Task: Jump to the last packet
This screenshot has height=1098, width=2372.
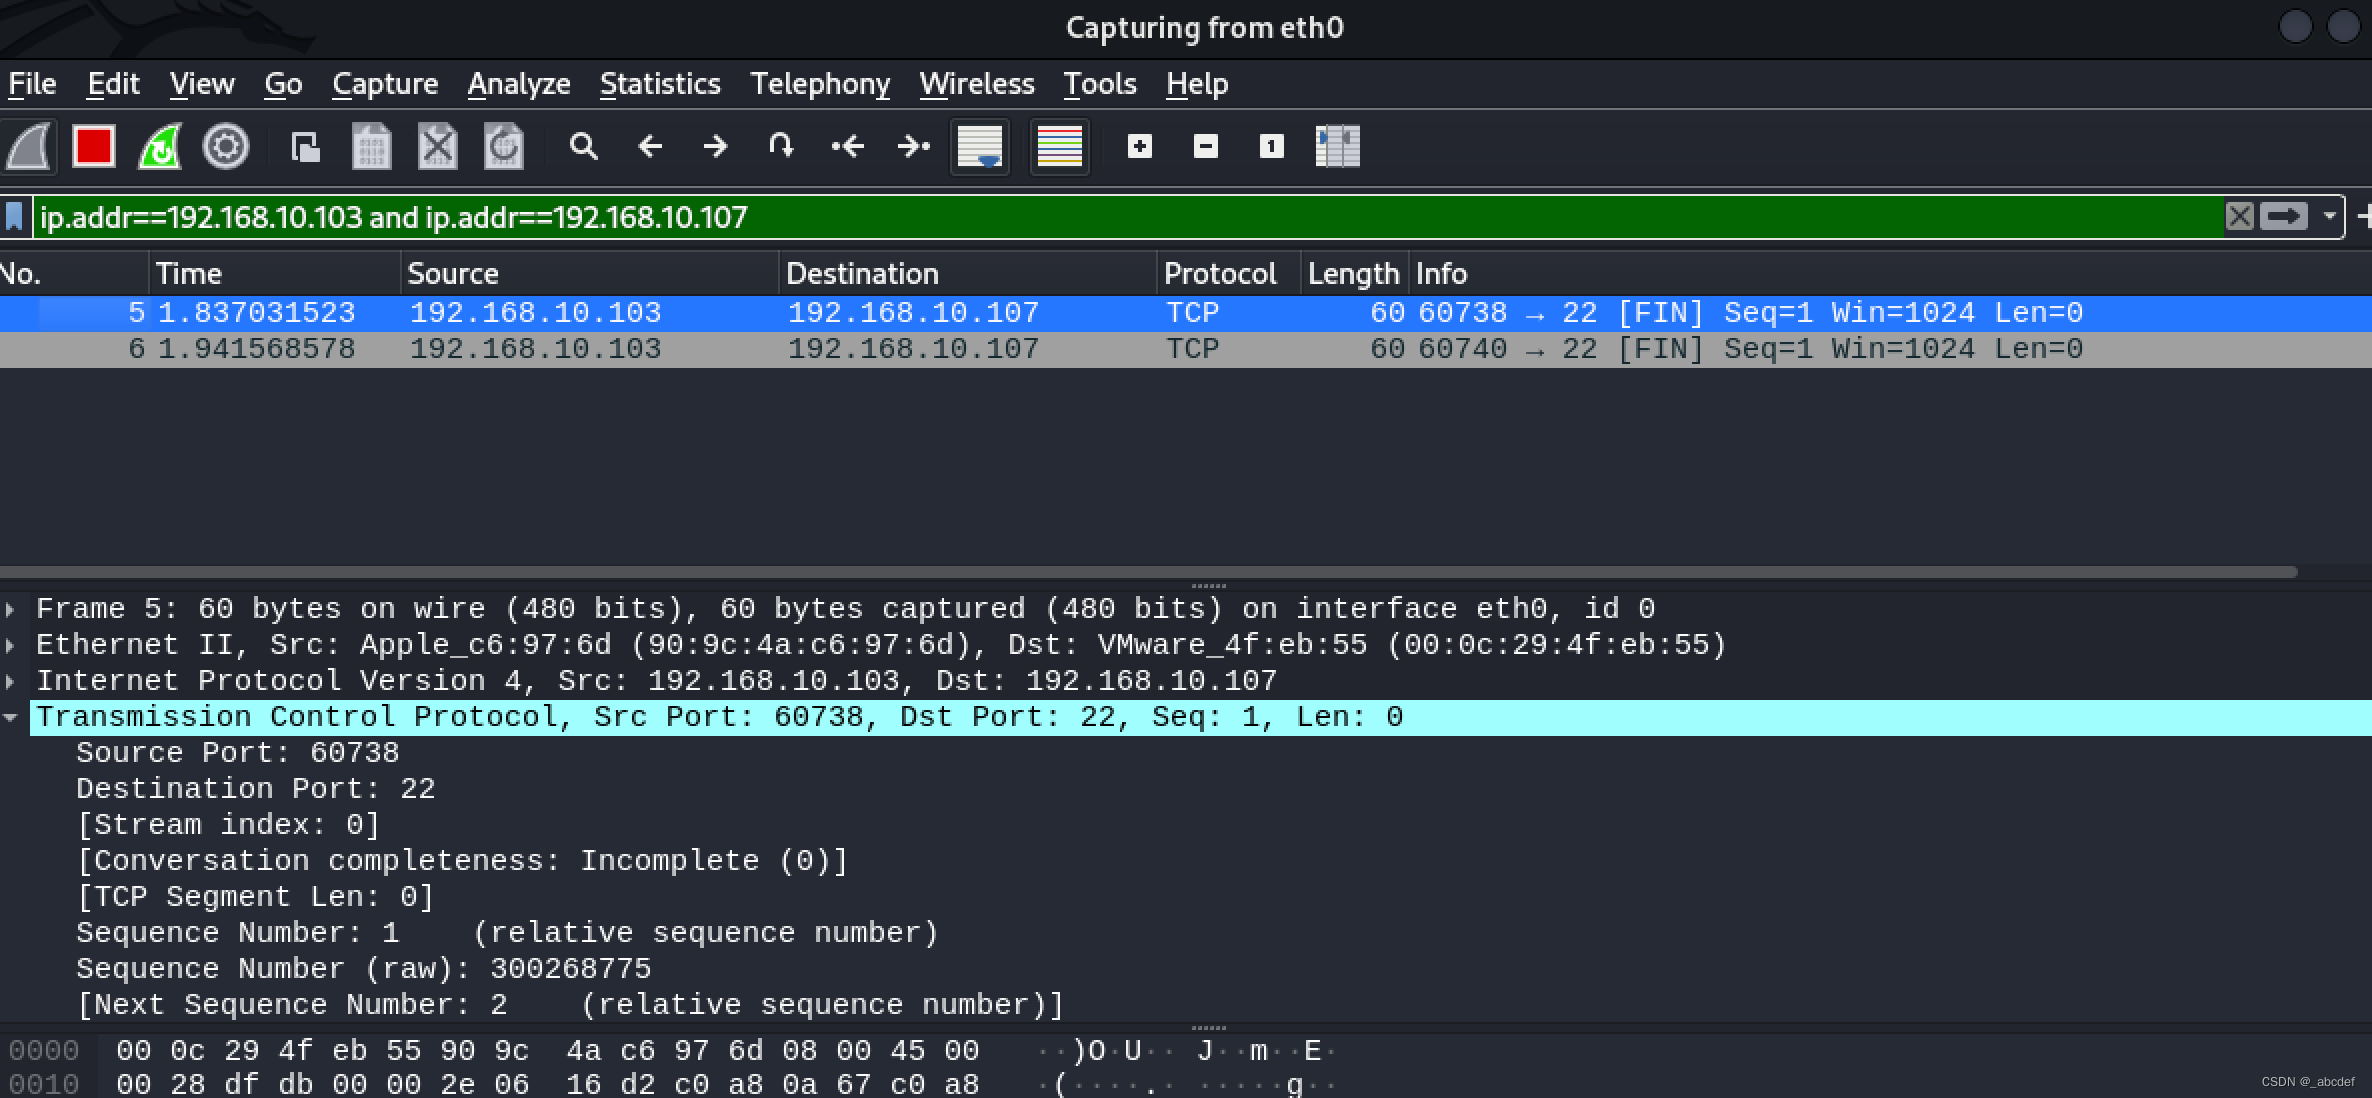Action: [x=913, y=147]
